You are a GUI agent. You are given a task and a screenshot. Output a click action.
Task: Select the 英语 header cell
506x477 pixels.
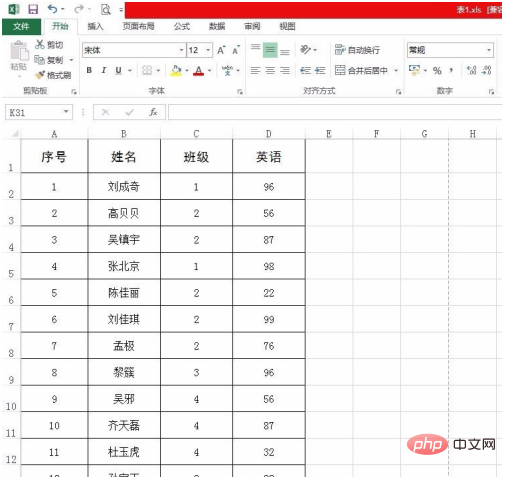click(269, 156)
